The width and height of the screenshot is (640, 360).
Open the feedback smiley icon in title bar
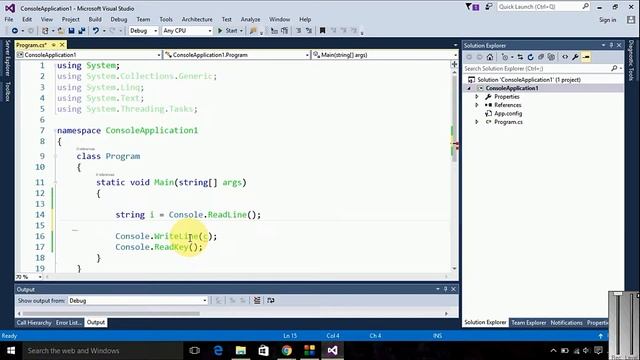click(488, 7)
